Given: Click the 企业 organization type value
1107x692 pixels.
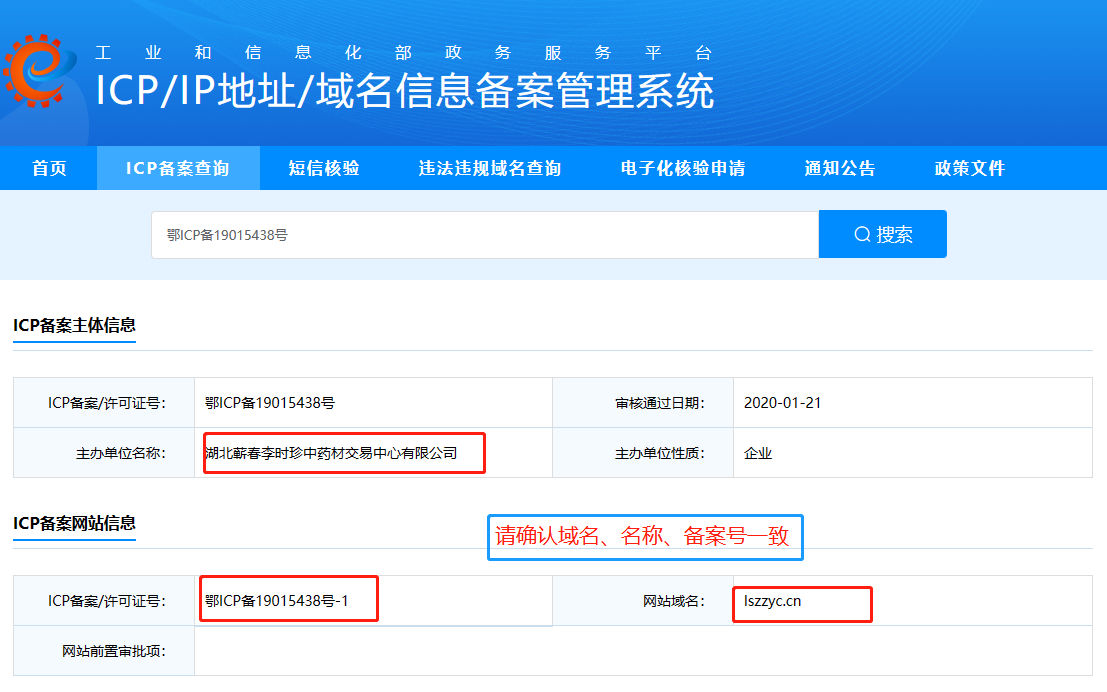Looking at the screenshot, I should 758,453.
